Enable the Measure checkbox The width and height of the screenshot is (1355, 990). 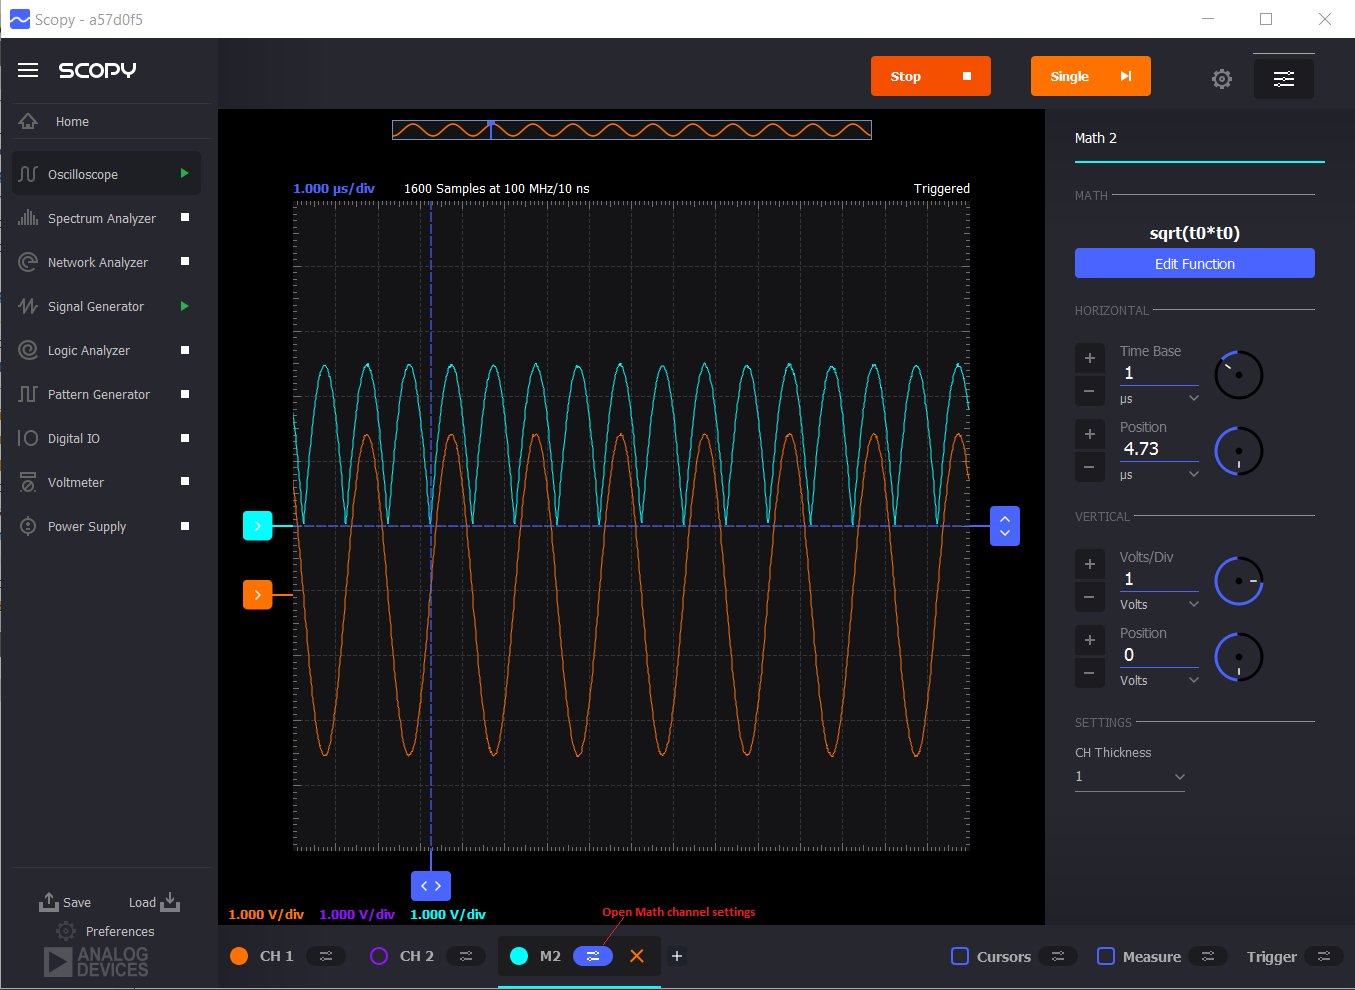click(1106, 956)
